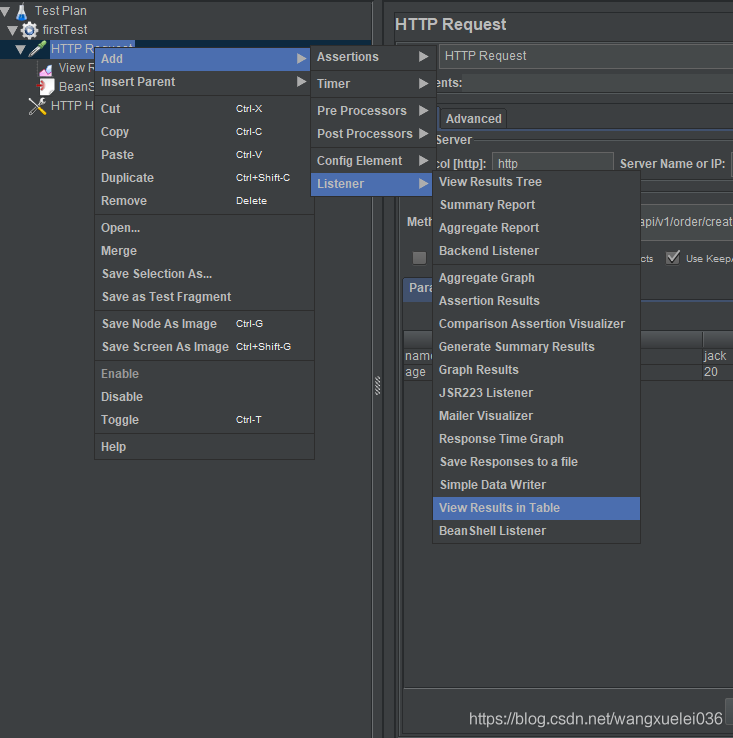
Task: Select Save Node As Image option
Action: coord(159,324)
